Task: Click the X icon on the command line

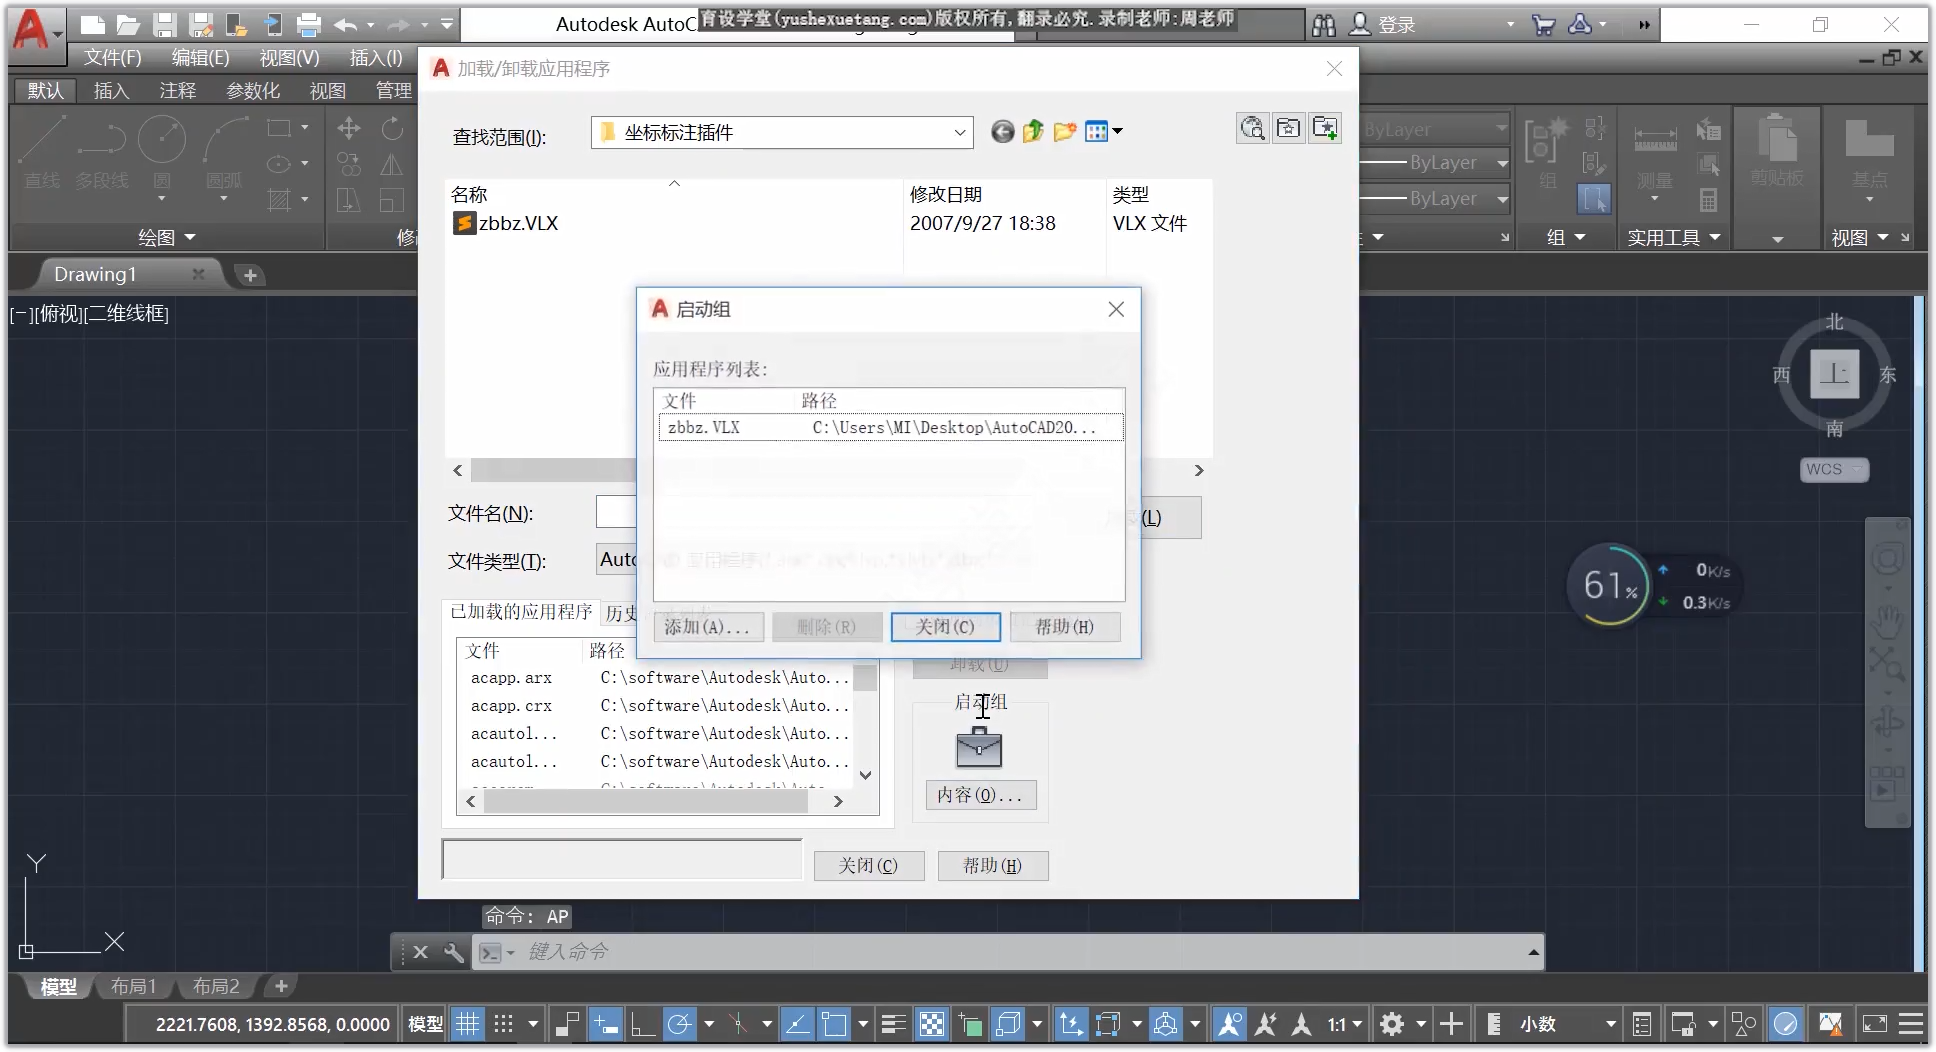Action: coord(421,952)
